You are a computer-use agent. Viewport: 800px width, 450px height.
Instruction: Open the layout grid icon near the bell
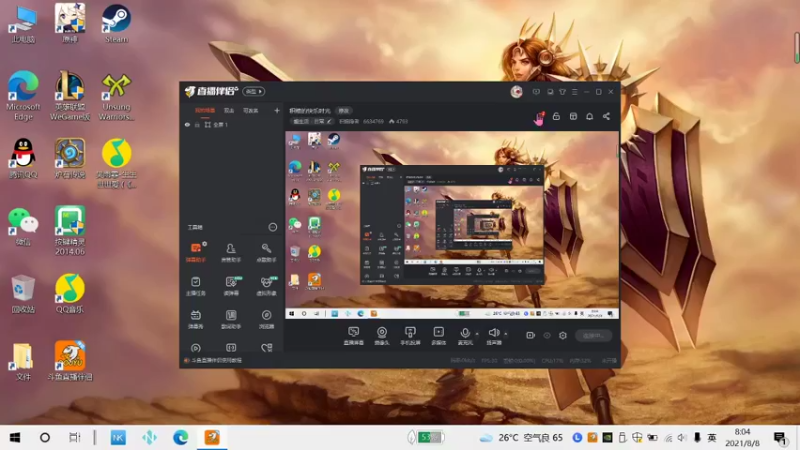tap(573, 116)
